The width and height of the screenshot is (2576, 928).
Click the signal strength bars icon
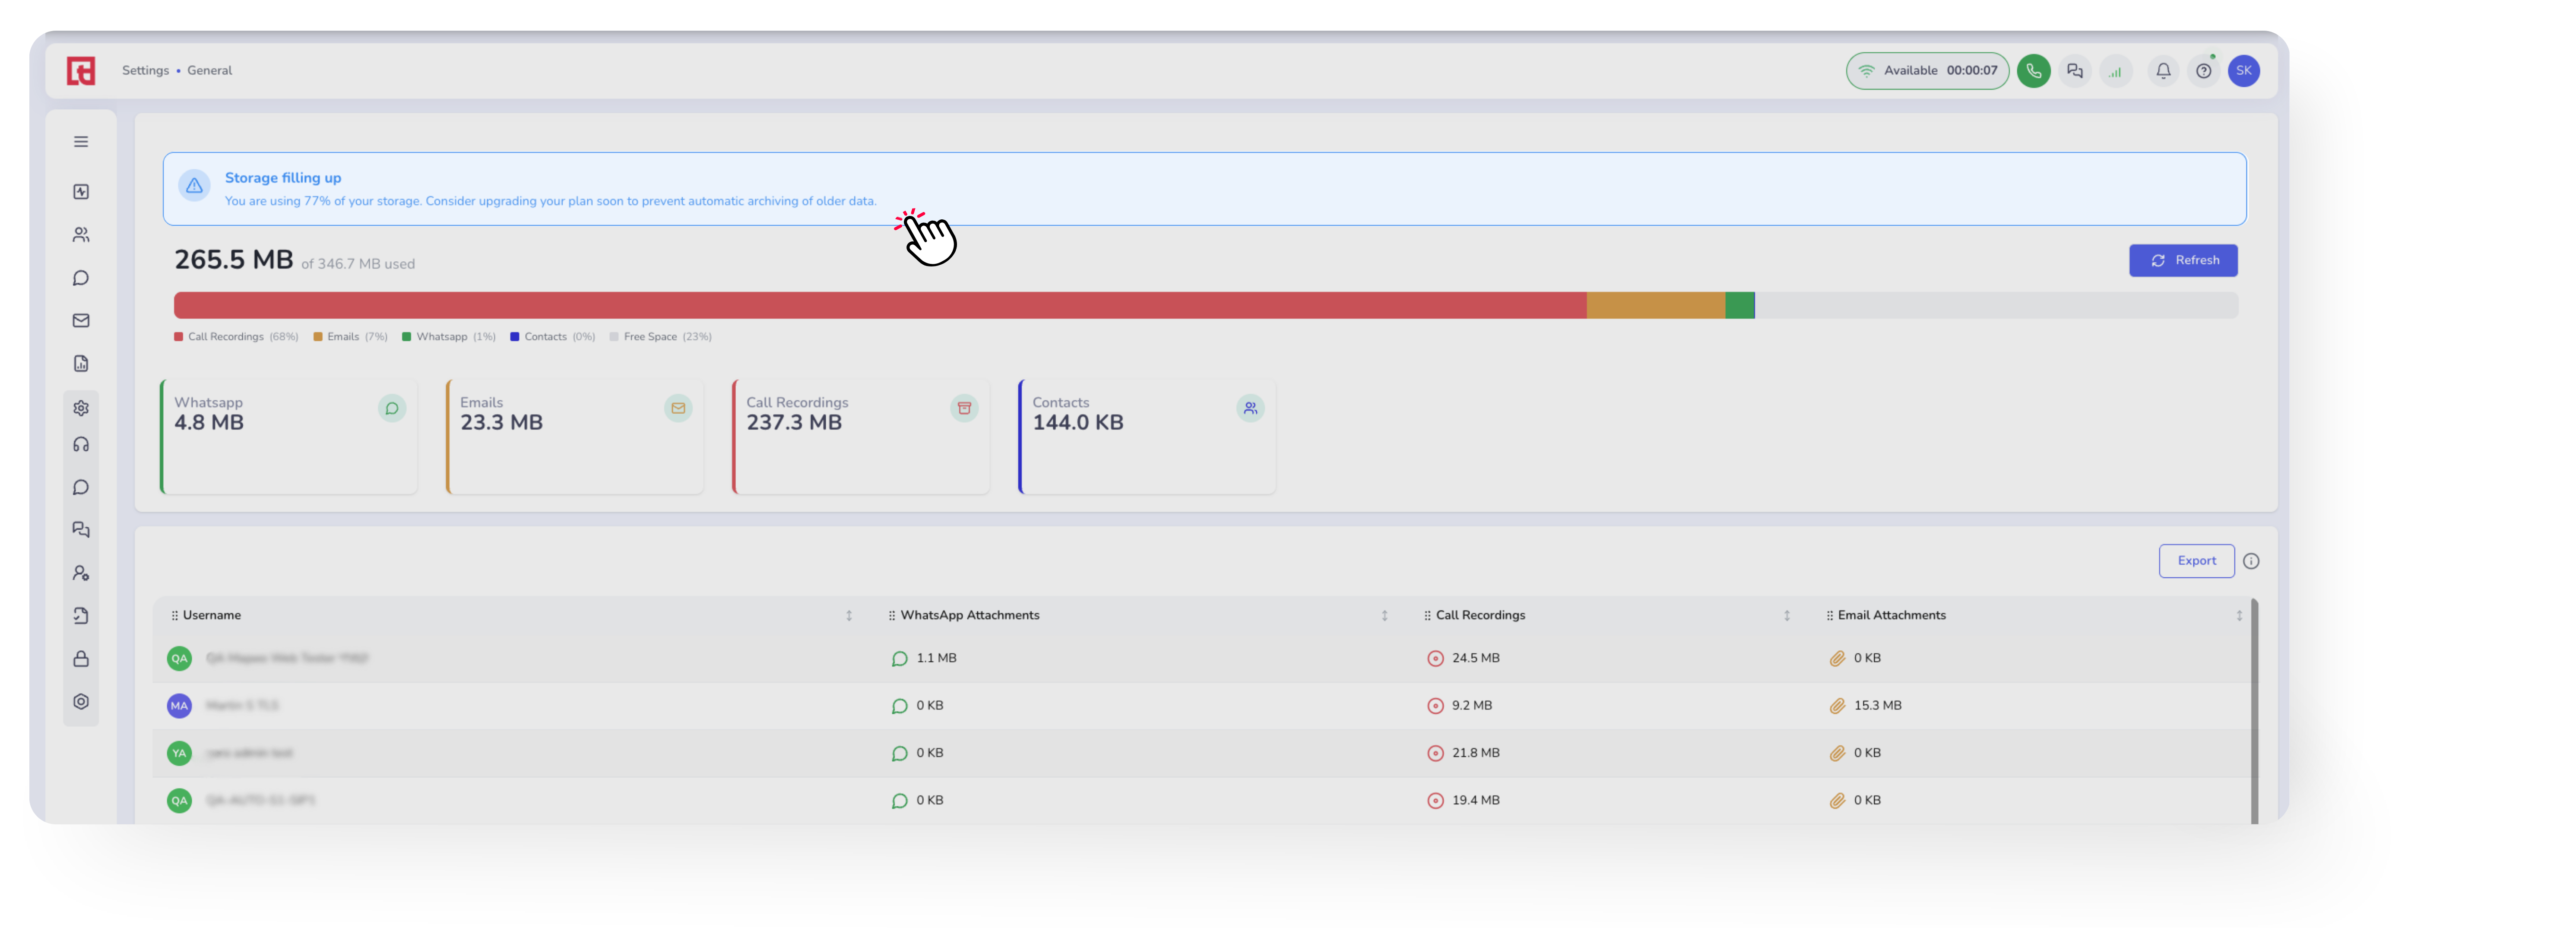coord(2115,71)
